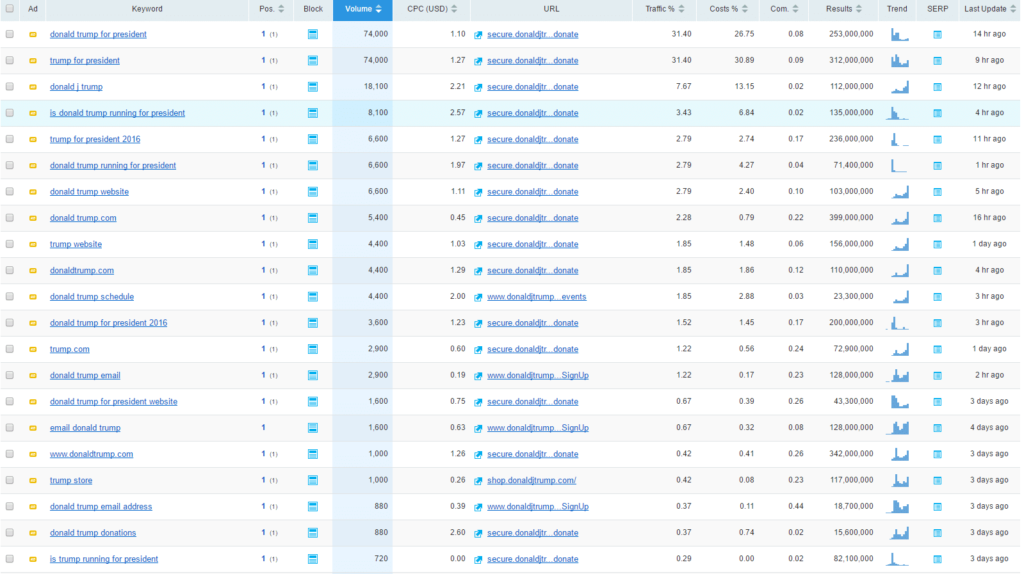The image size is (1024, 574).
Task: Open external link icon for 'donald trump email address'
Action: [x=478, y=507]
